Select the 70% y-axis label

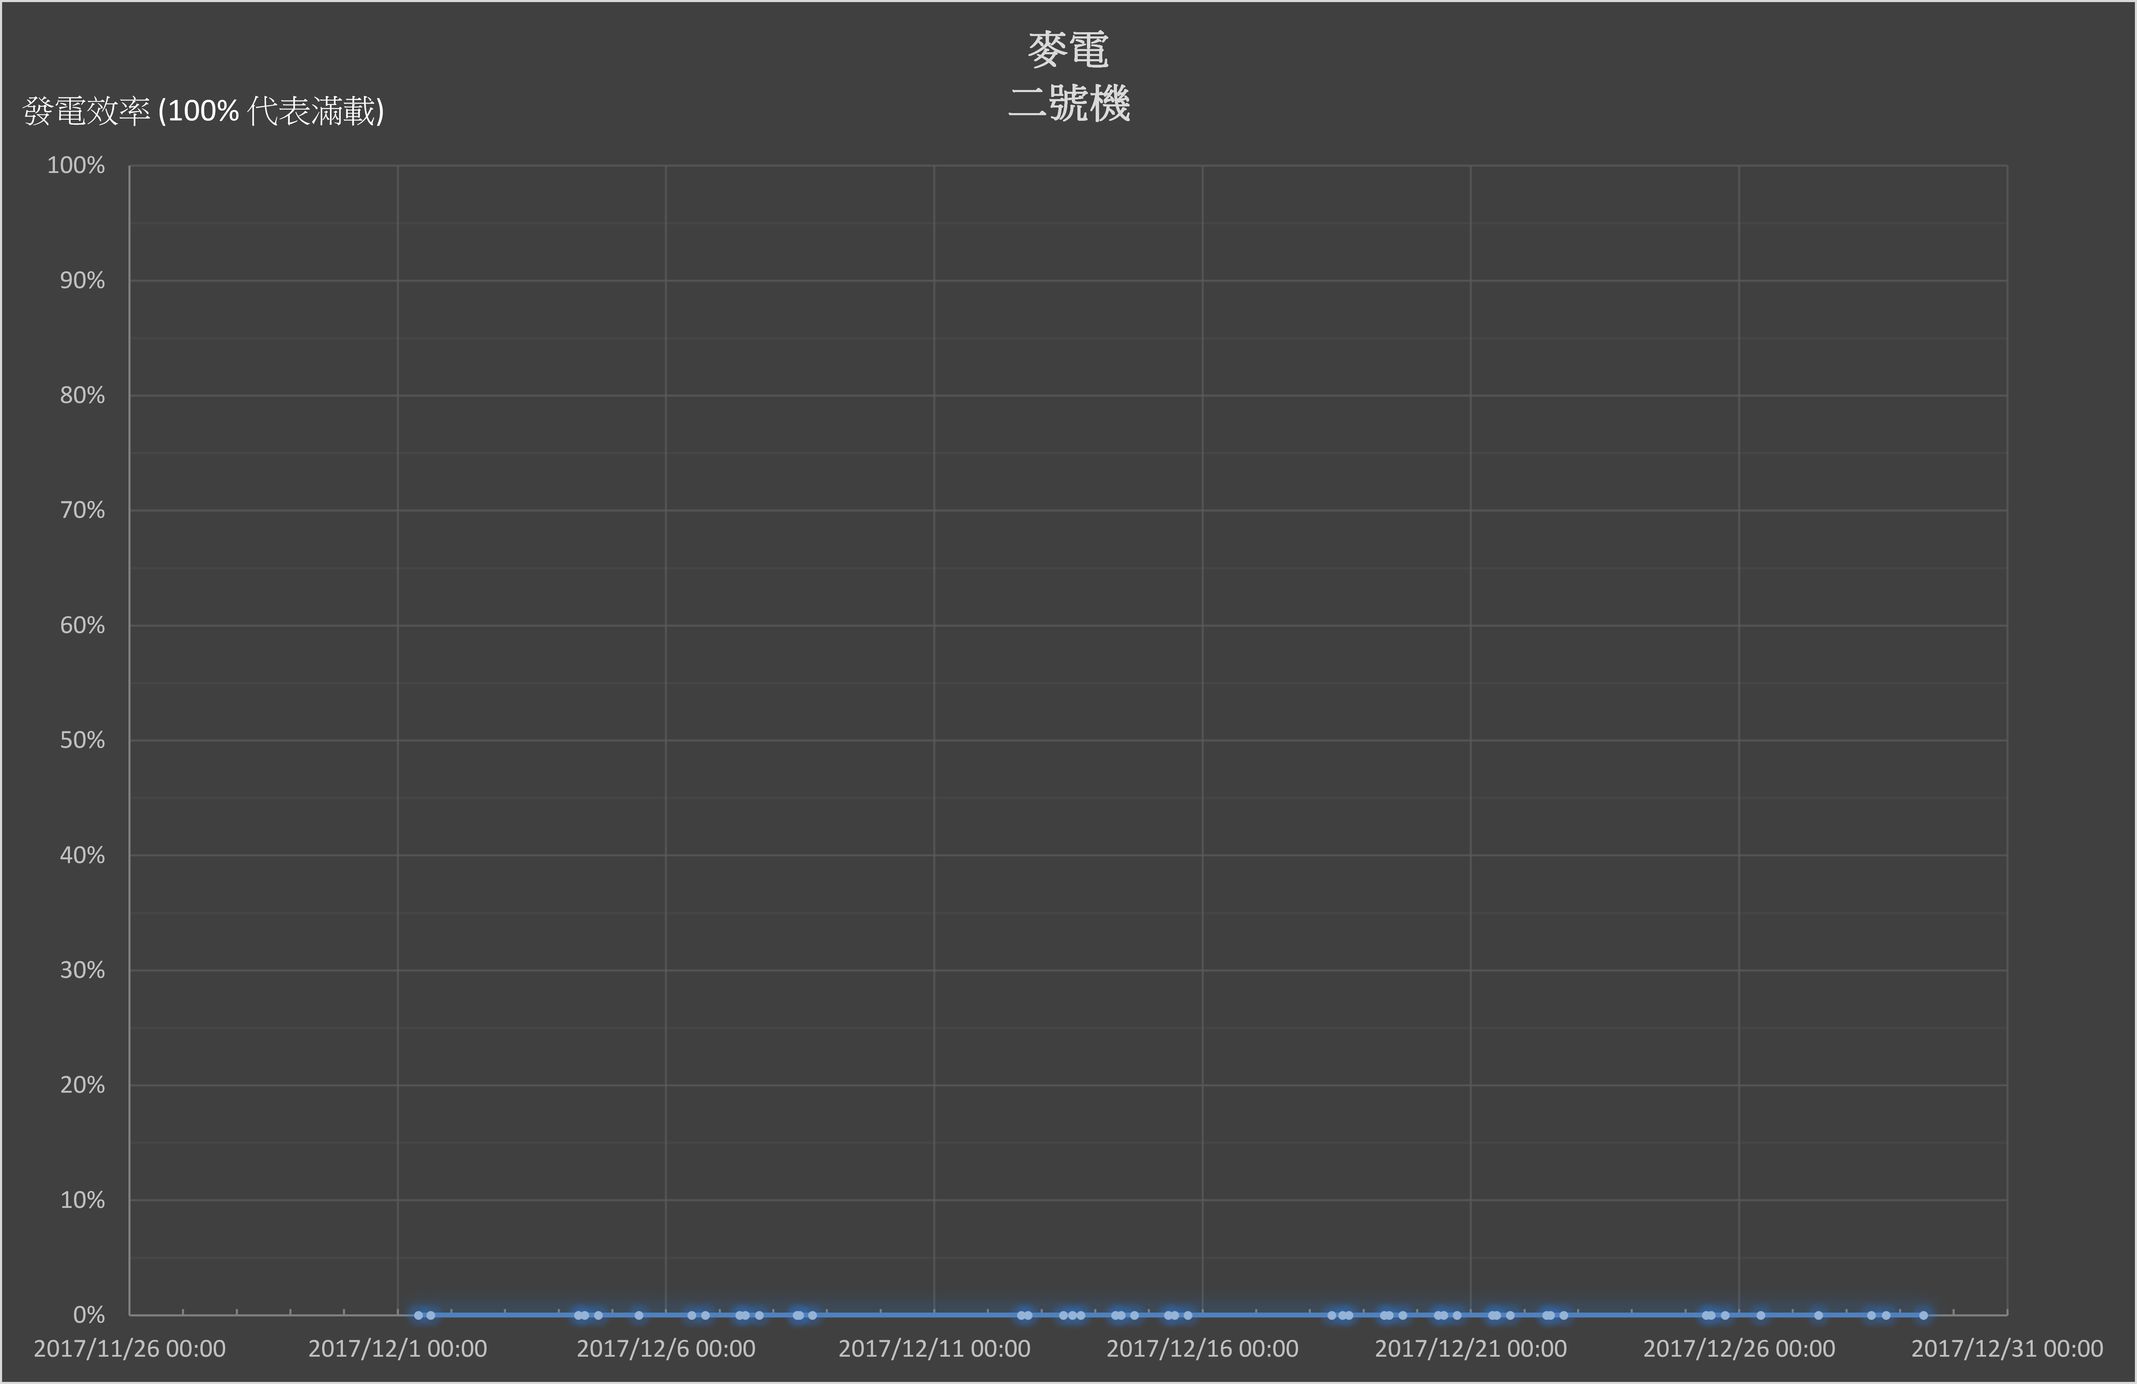click(x=82, y=510)
